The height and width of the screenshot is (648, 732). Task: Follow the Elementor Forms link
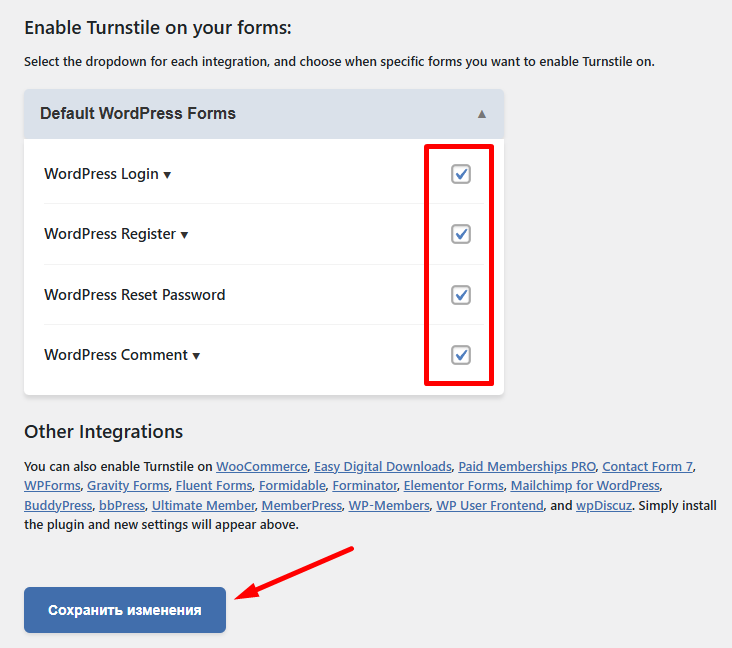[x=453, y=486]
